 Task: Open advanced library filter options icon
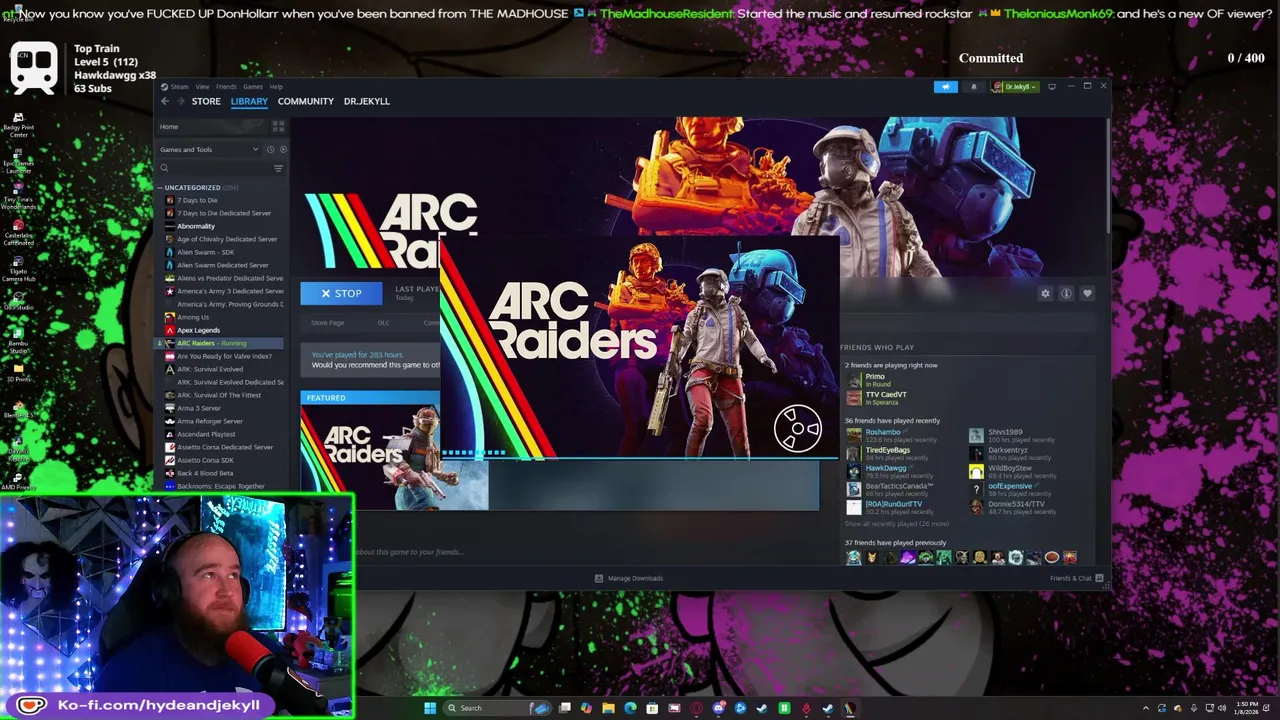278,168
